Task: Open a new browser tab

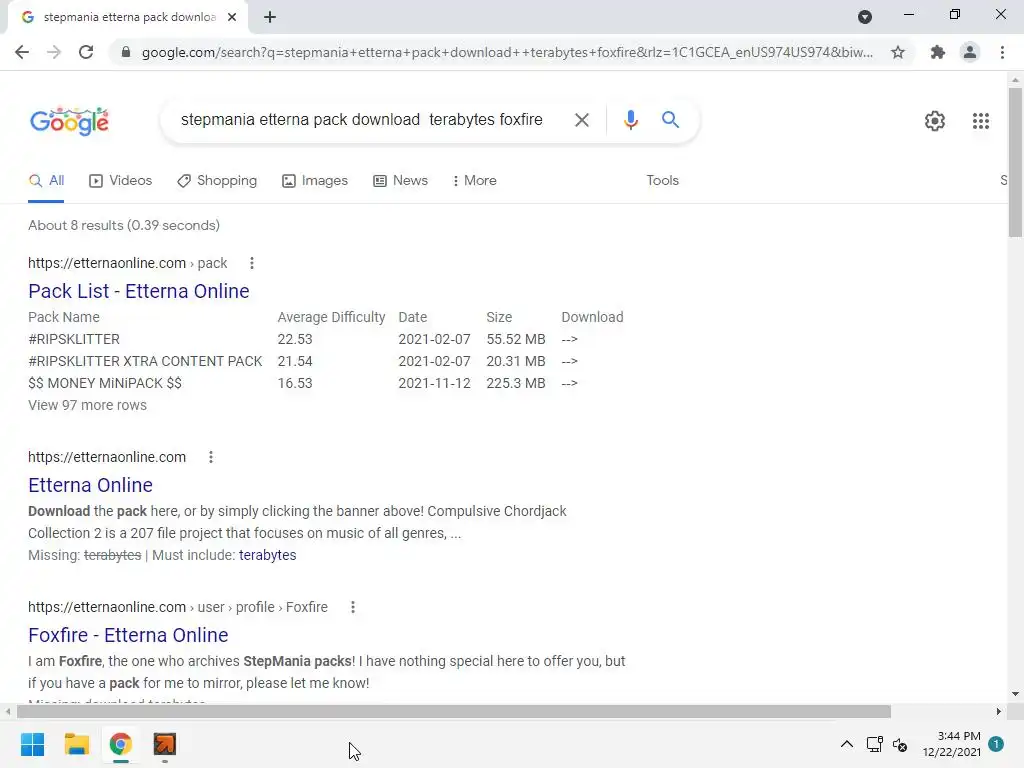Action: [x=270, y=17]
